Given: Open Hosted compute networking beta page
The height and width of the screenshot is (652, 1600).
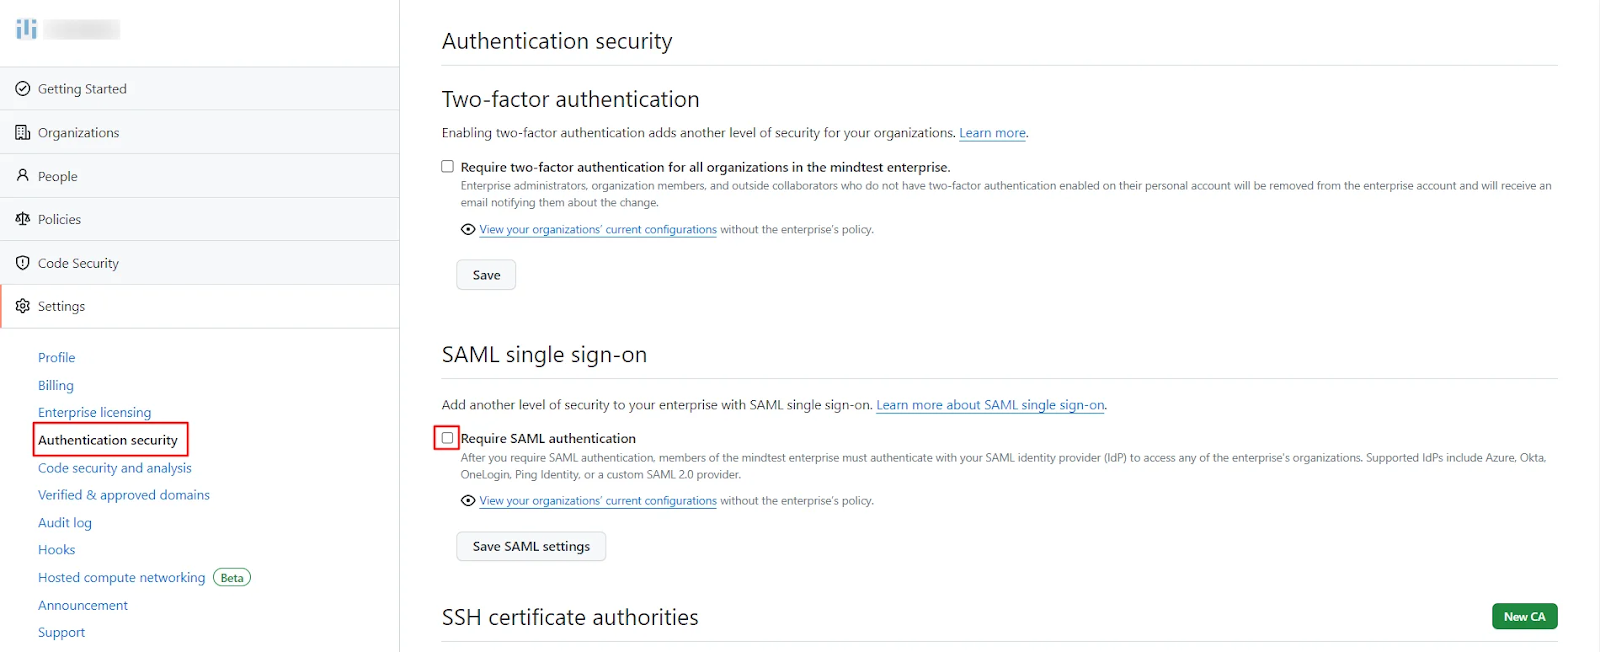Looking at the screenshot, I should [x=122, y=578].
